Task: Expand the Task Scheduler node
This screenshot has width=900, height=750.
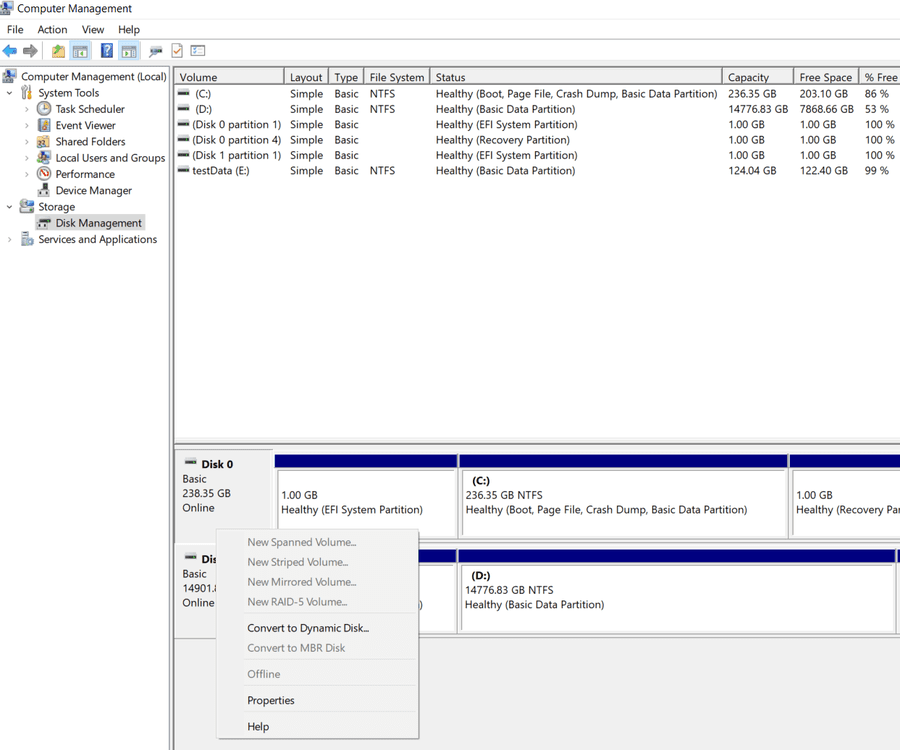Action: click(x=26, y=109)
